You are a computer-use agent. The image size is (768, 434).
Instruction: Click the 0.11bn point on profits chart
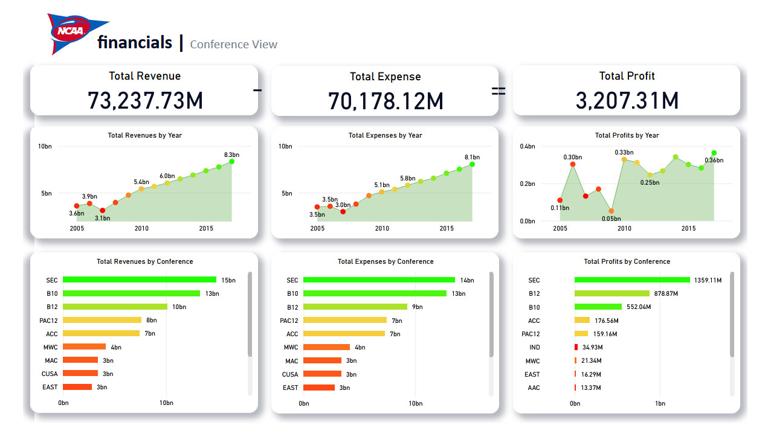coord(560,200)
